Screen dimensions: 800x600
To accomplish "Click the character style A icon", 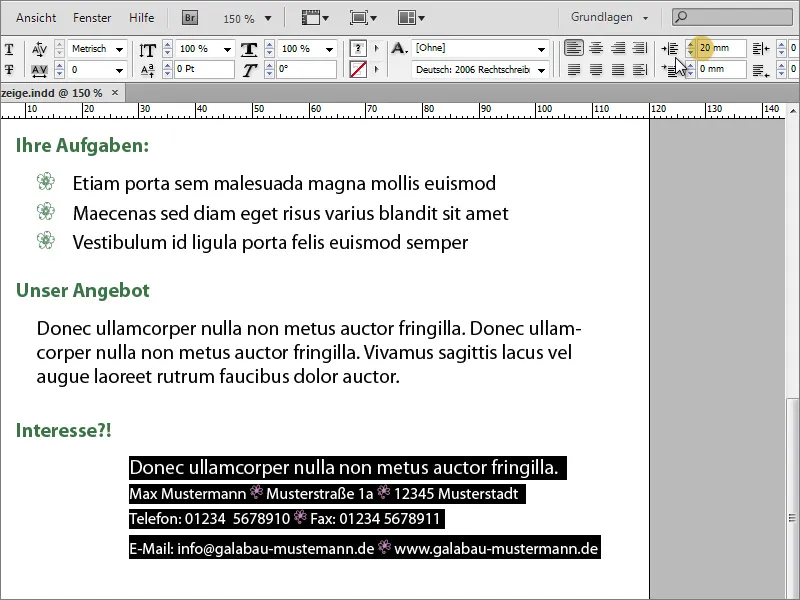I will point(399,48).
